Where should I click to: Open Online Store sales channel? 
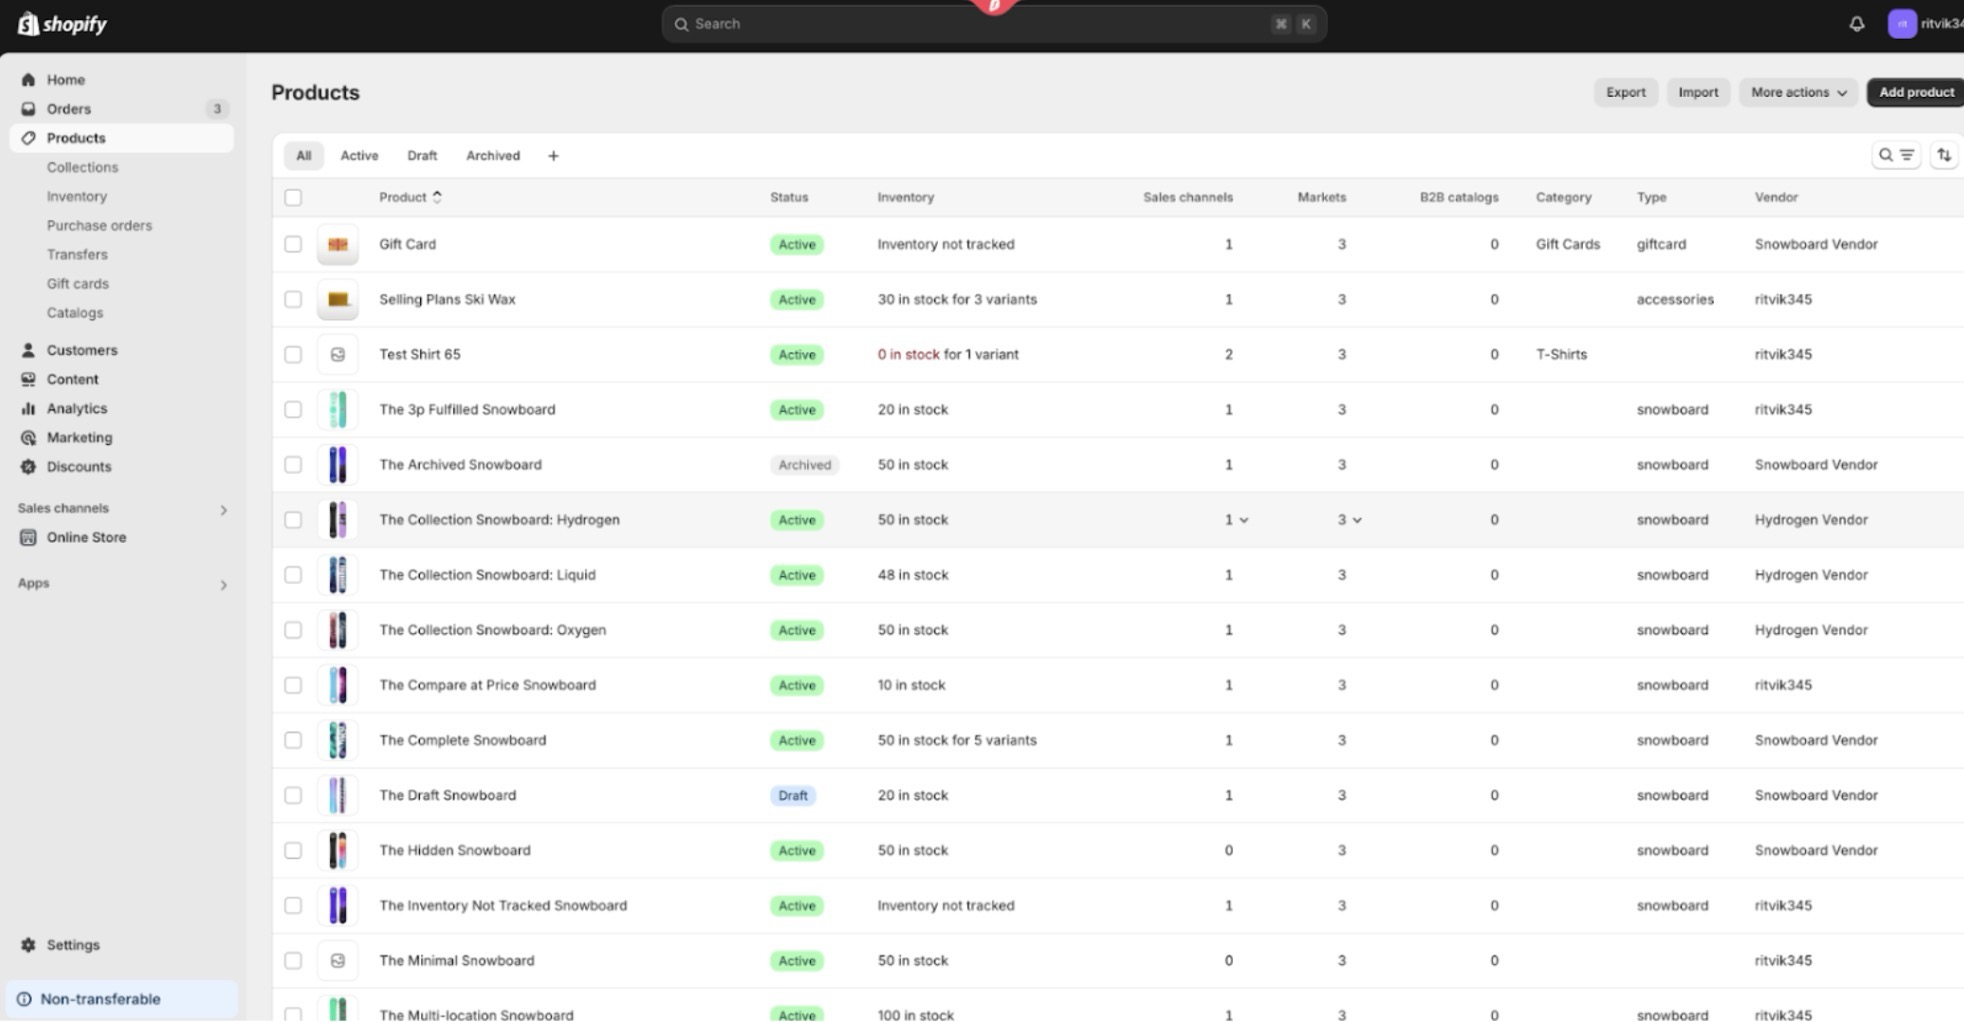86,537
